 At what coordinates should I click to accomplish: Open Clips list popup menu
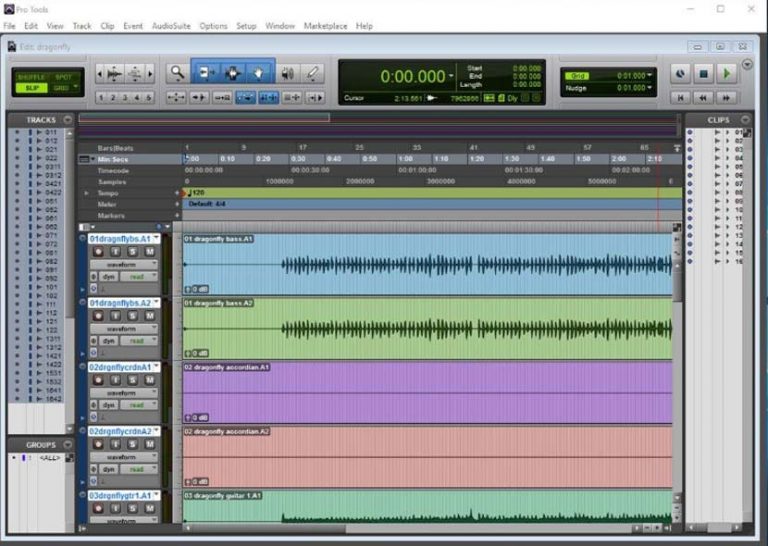pyautogui.click(x=745, y=119)
